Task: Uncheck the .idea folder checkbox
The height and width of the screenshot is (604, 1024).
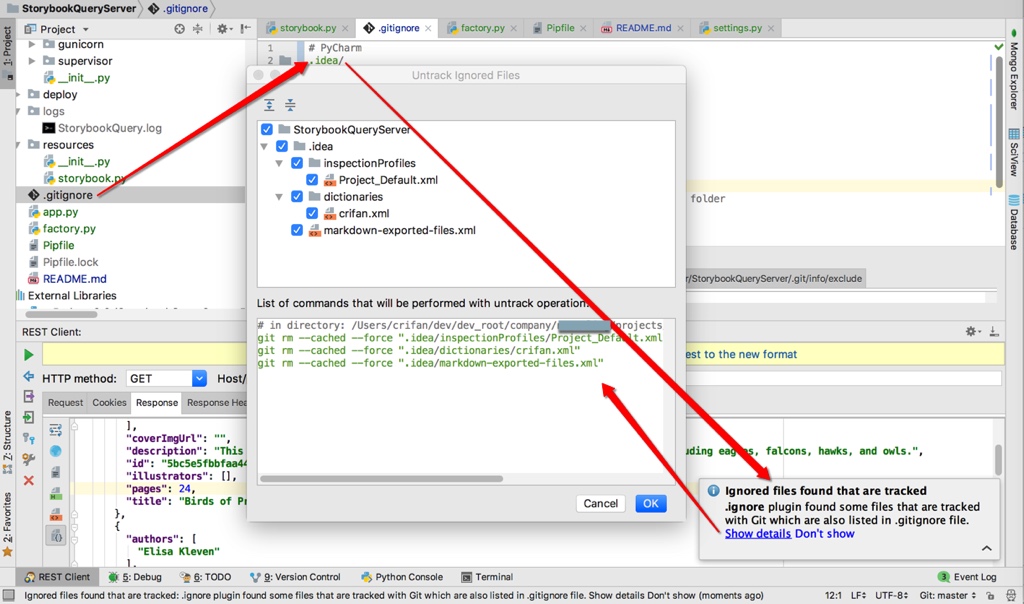Action: click(281, 146)
